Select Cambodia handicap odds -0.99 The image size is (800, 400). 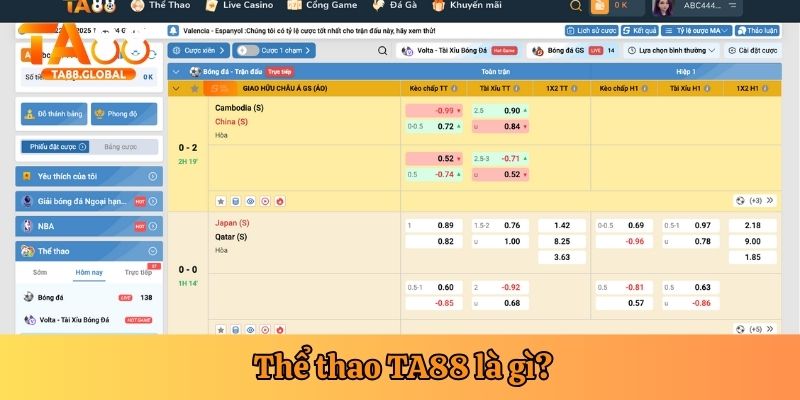point(434,111)
